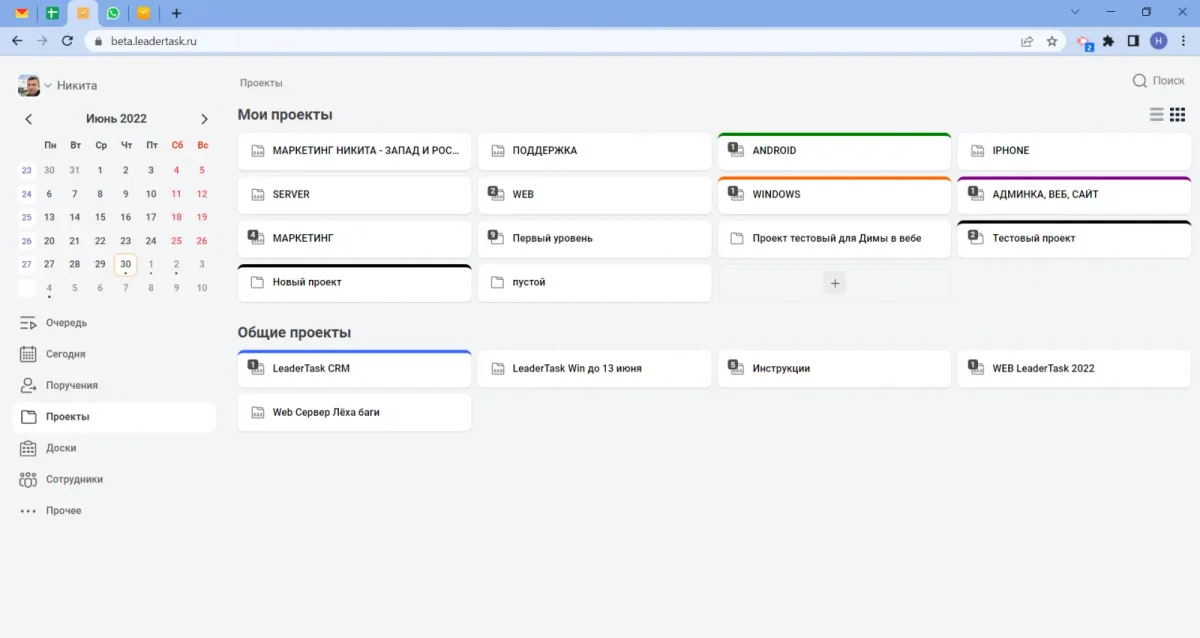Switch to list view layout
Viewport: 1200px width, 638px height.
(1157, 115)
